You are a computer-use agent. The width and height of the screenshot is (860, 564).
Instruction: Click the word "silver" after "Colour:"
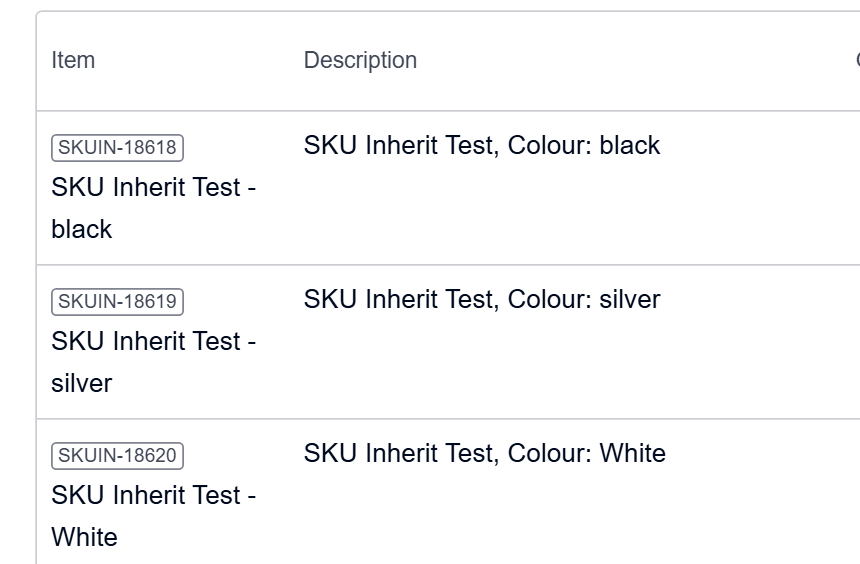(630, 300)
